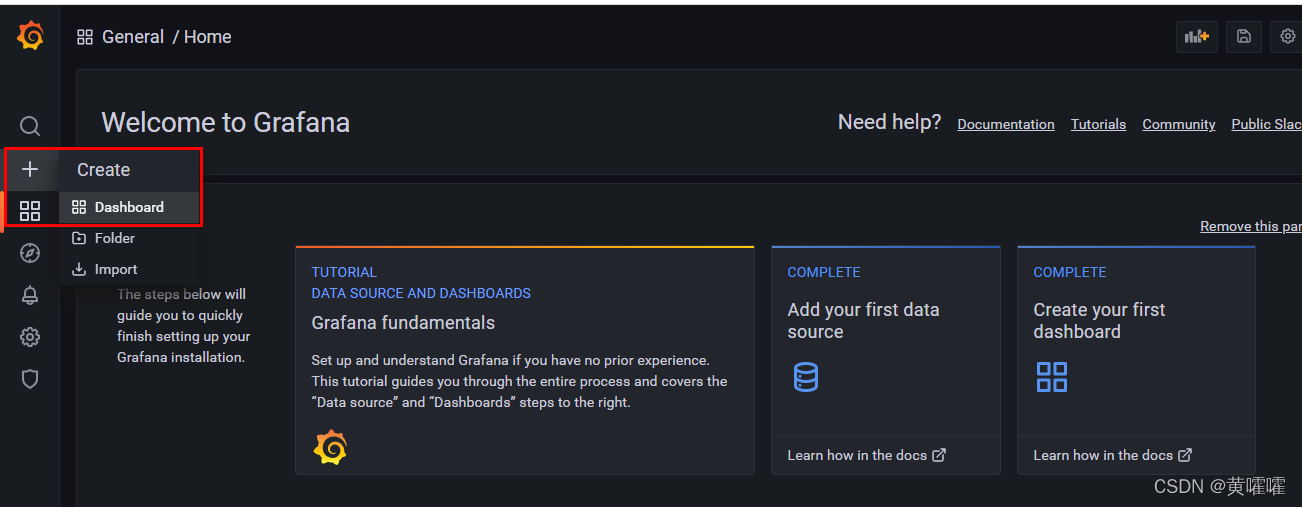Click the Home breadcrumb title
1302x507 pixels.
click(208, 37)
